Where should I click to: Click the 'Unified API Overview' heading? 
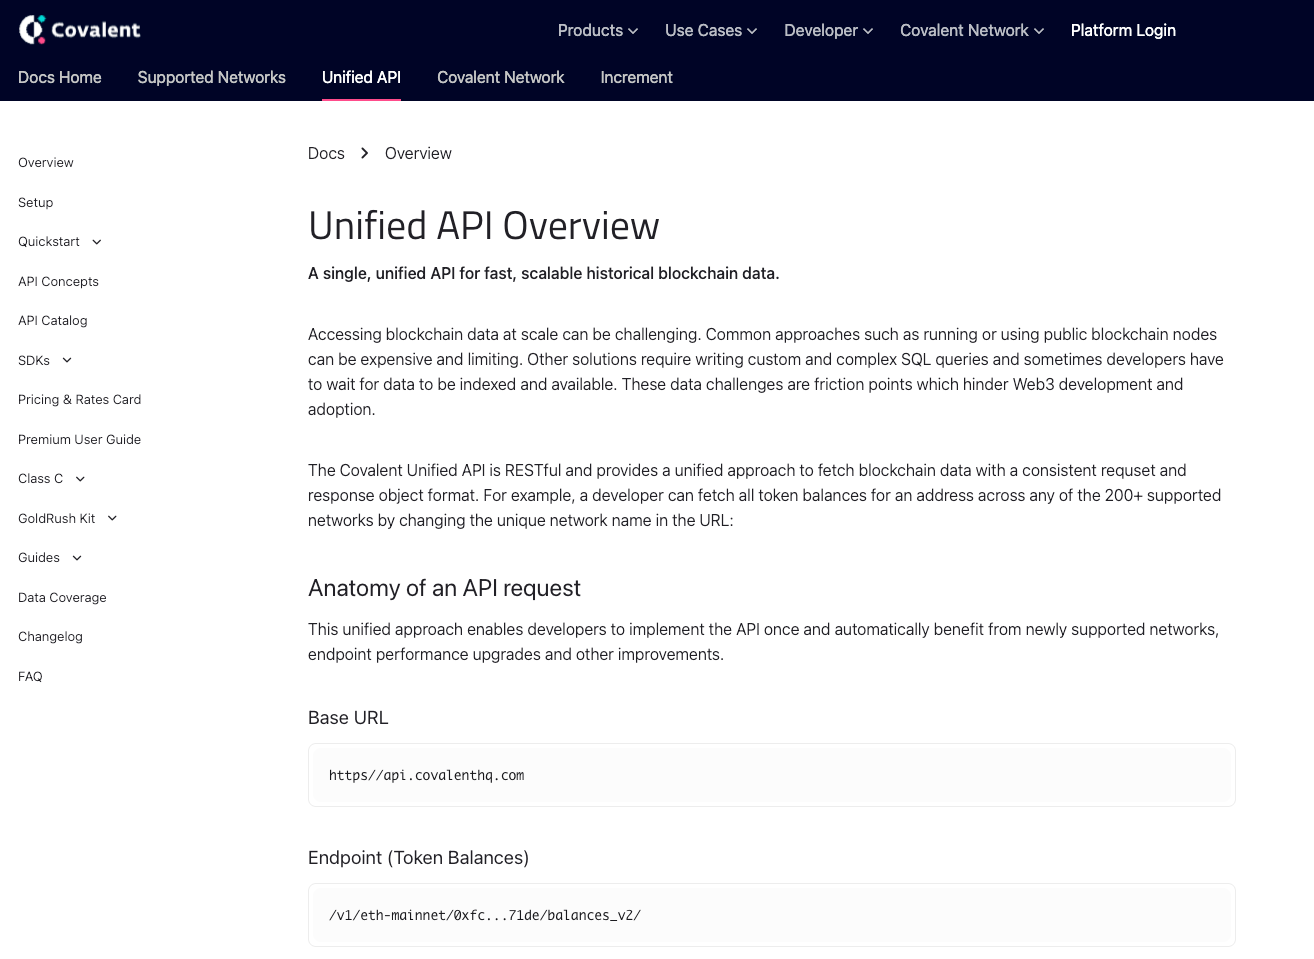coord(484,226)
